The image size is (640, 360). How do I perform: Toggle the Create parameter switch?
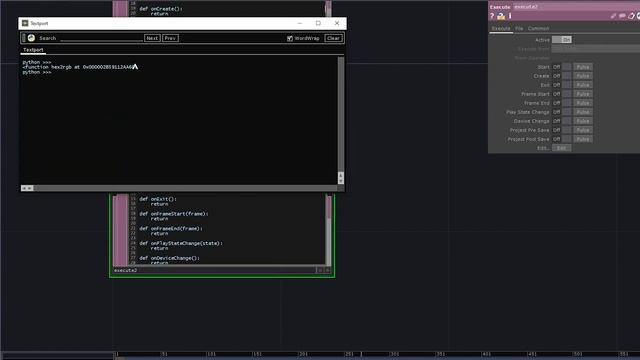click(562, 76)
